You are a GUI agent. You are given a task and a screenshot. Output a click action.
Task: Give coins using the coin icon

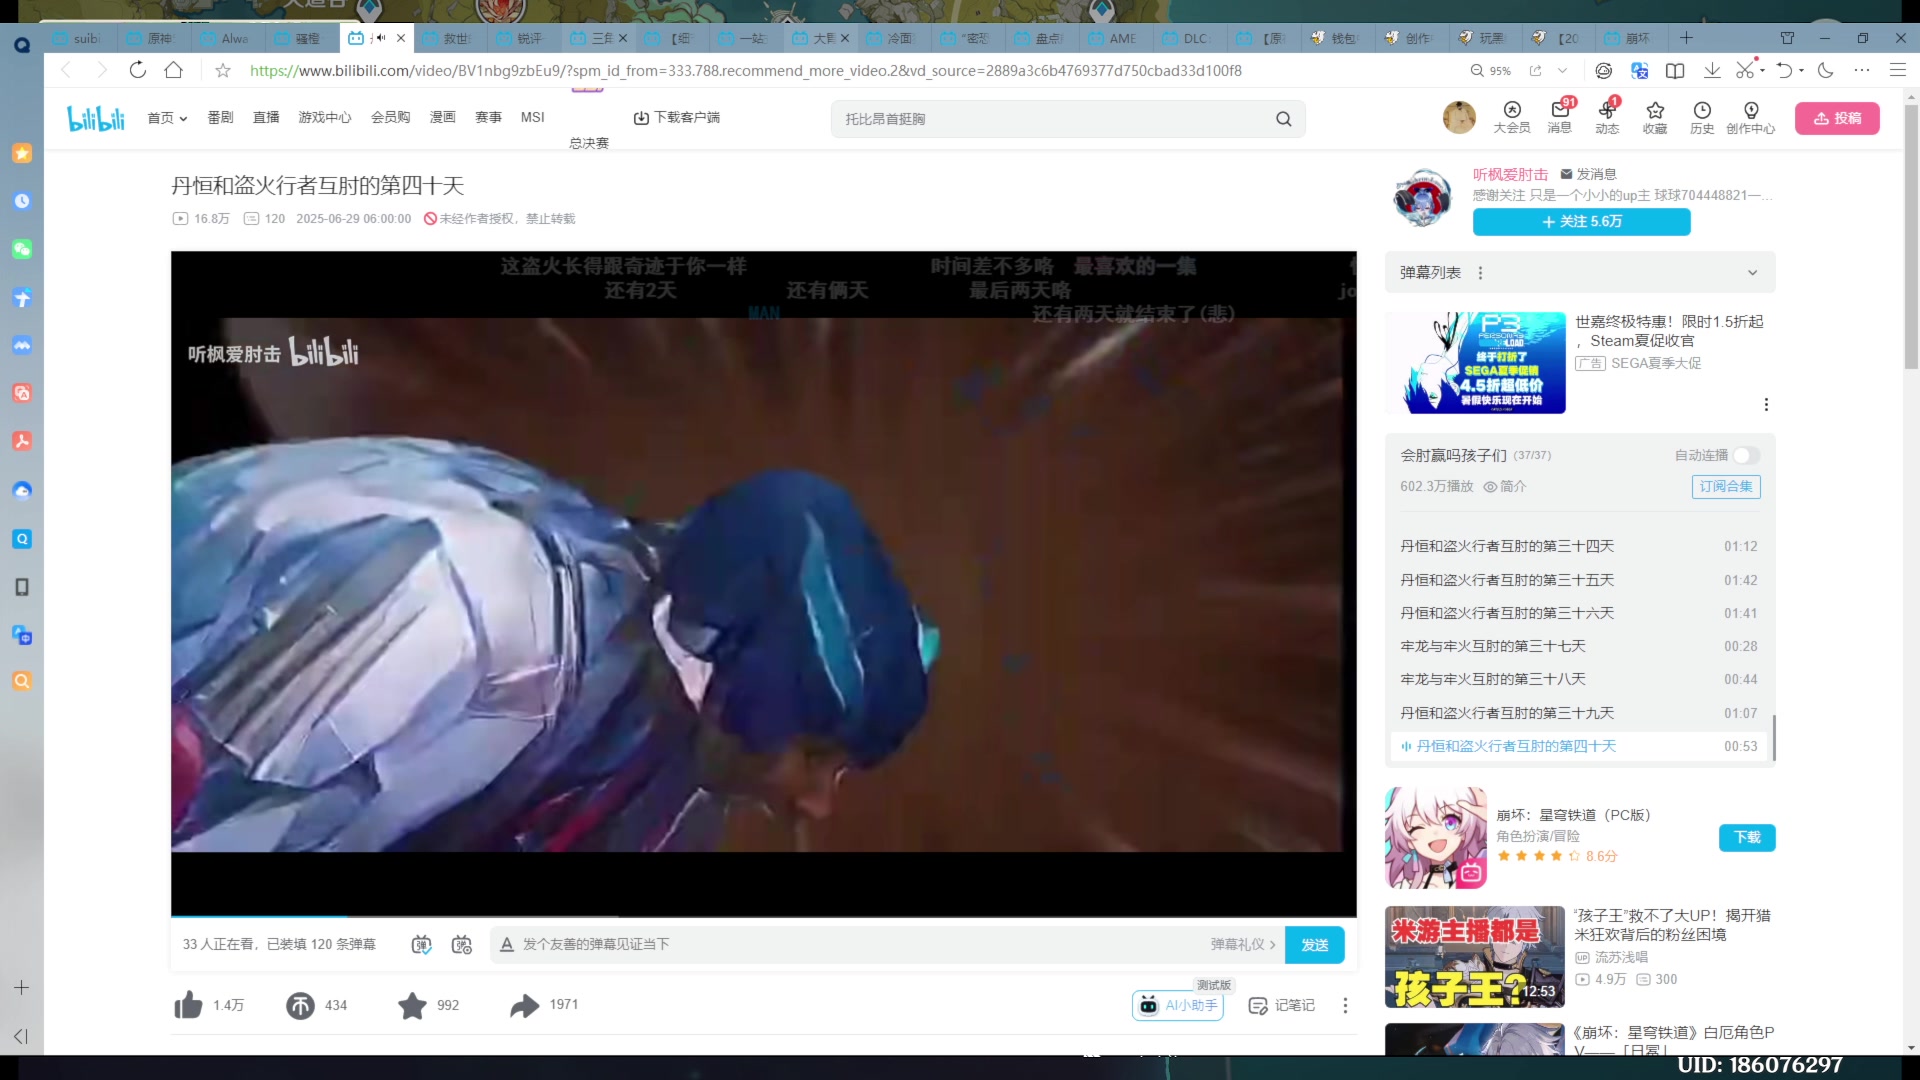300,1005
